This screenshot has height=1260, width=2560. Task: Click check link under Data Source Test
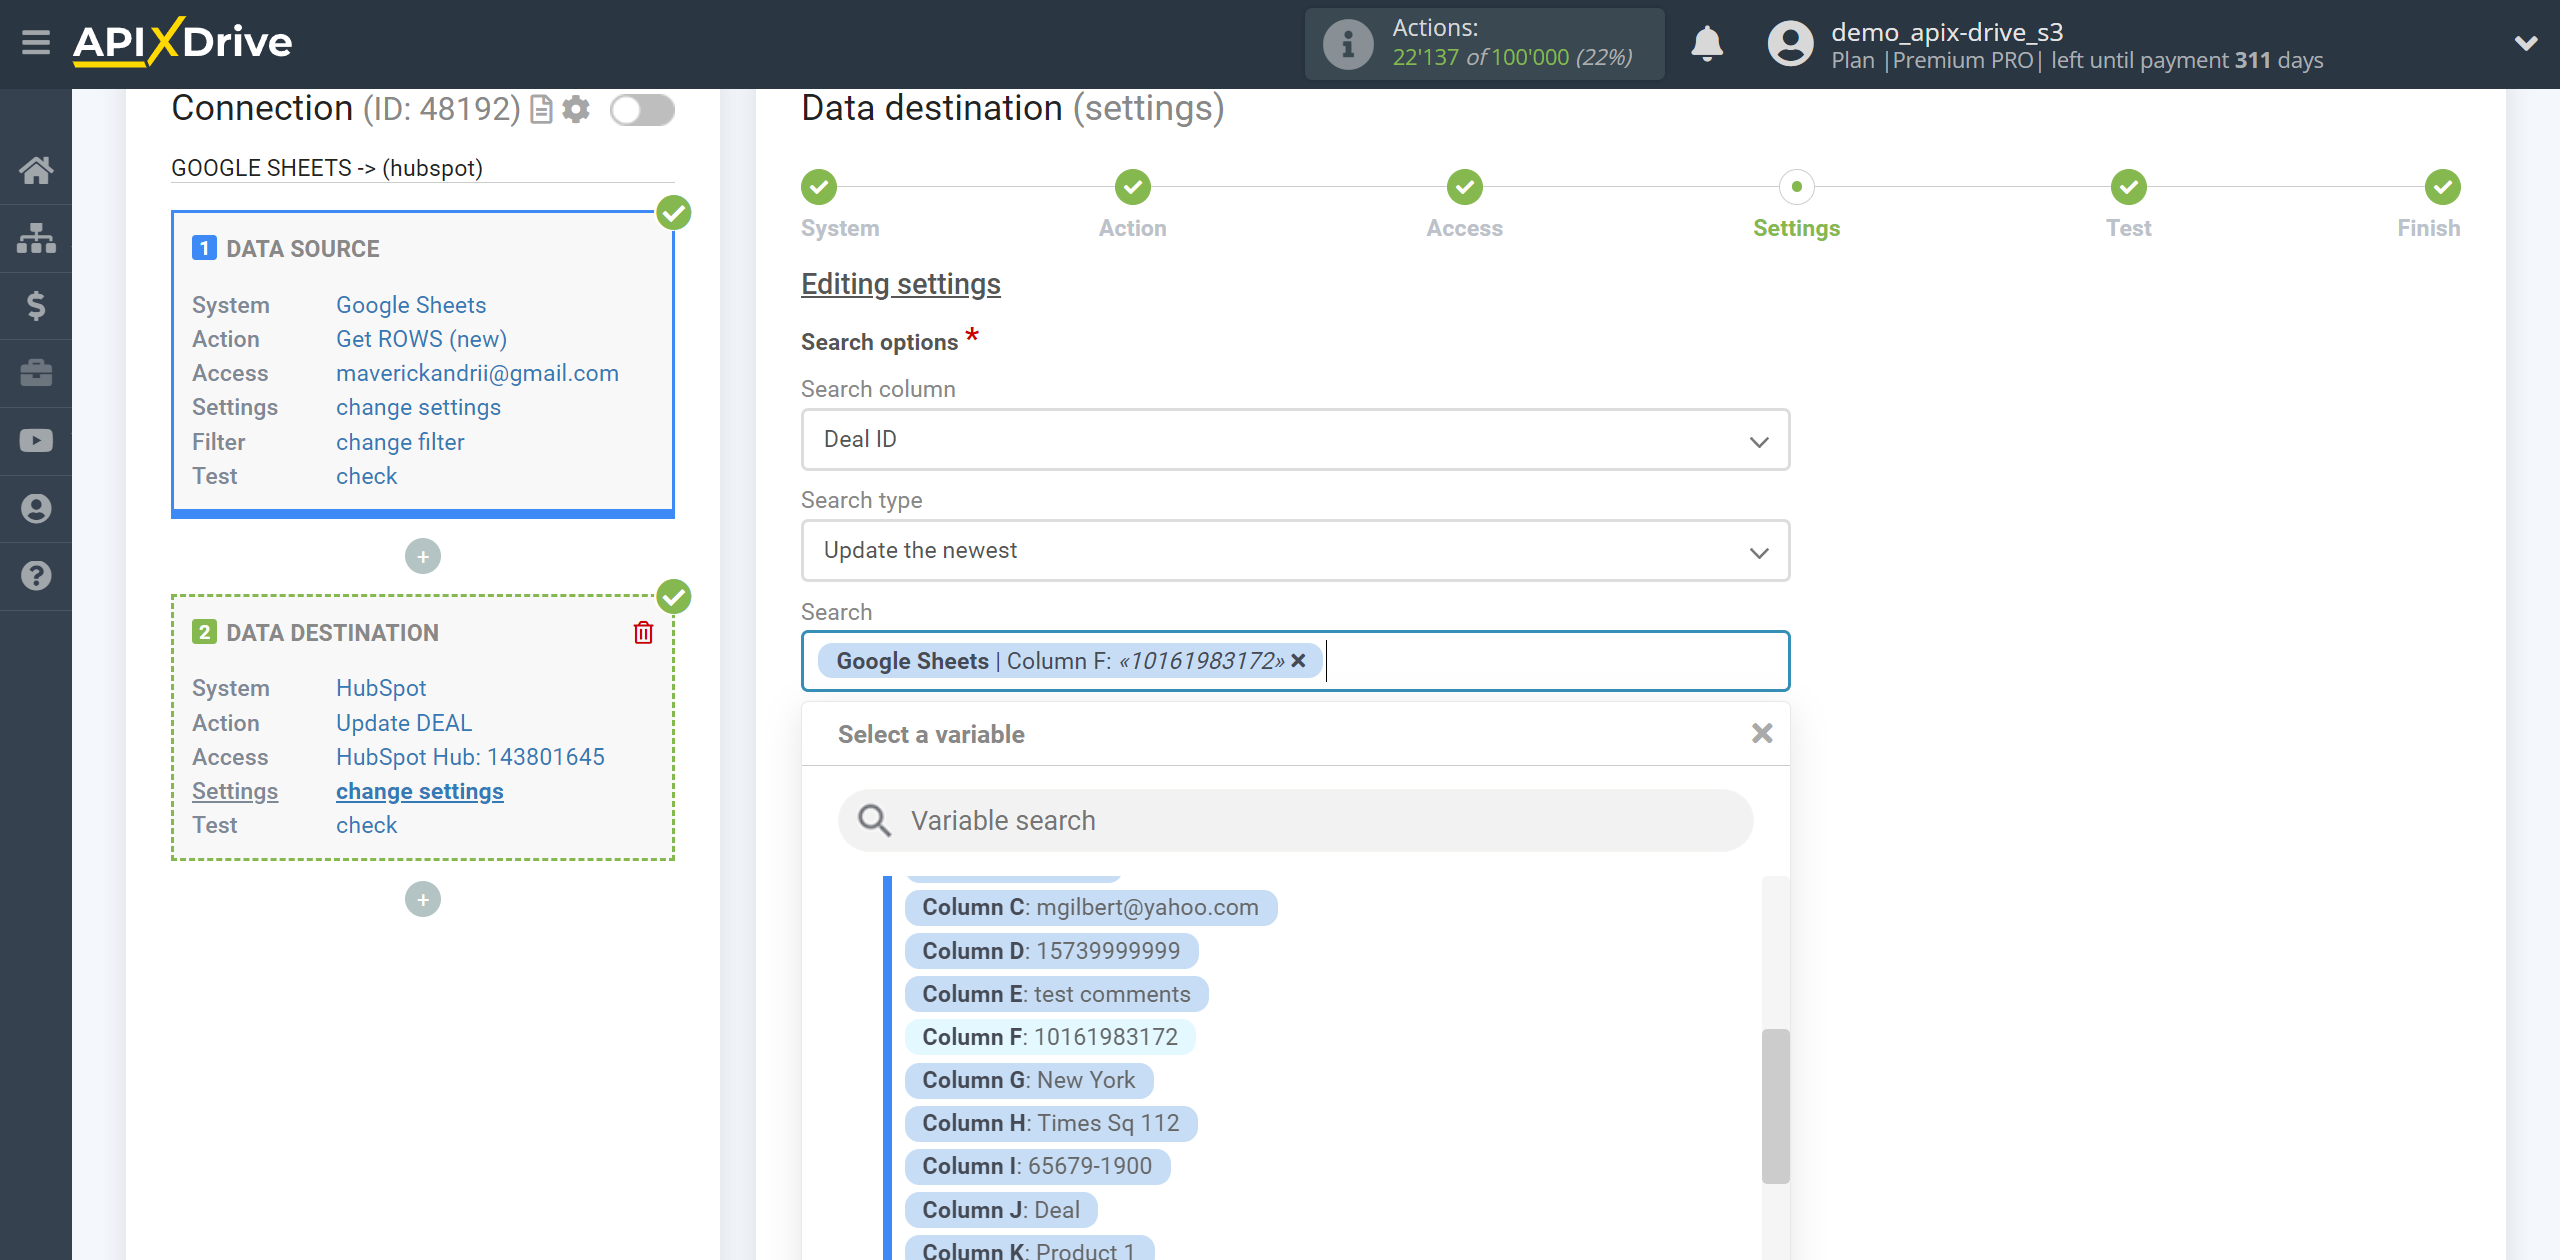tap(367, 475)
